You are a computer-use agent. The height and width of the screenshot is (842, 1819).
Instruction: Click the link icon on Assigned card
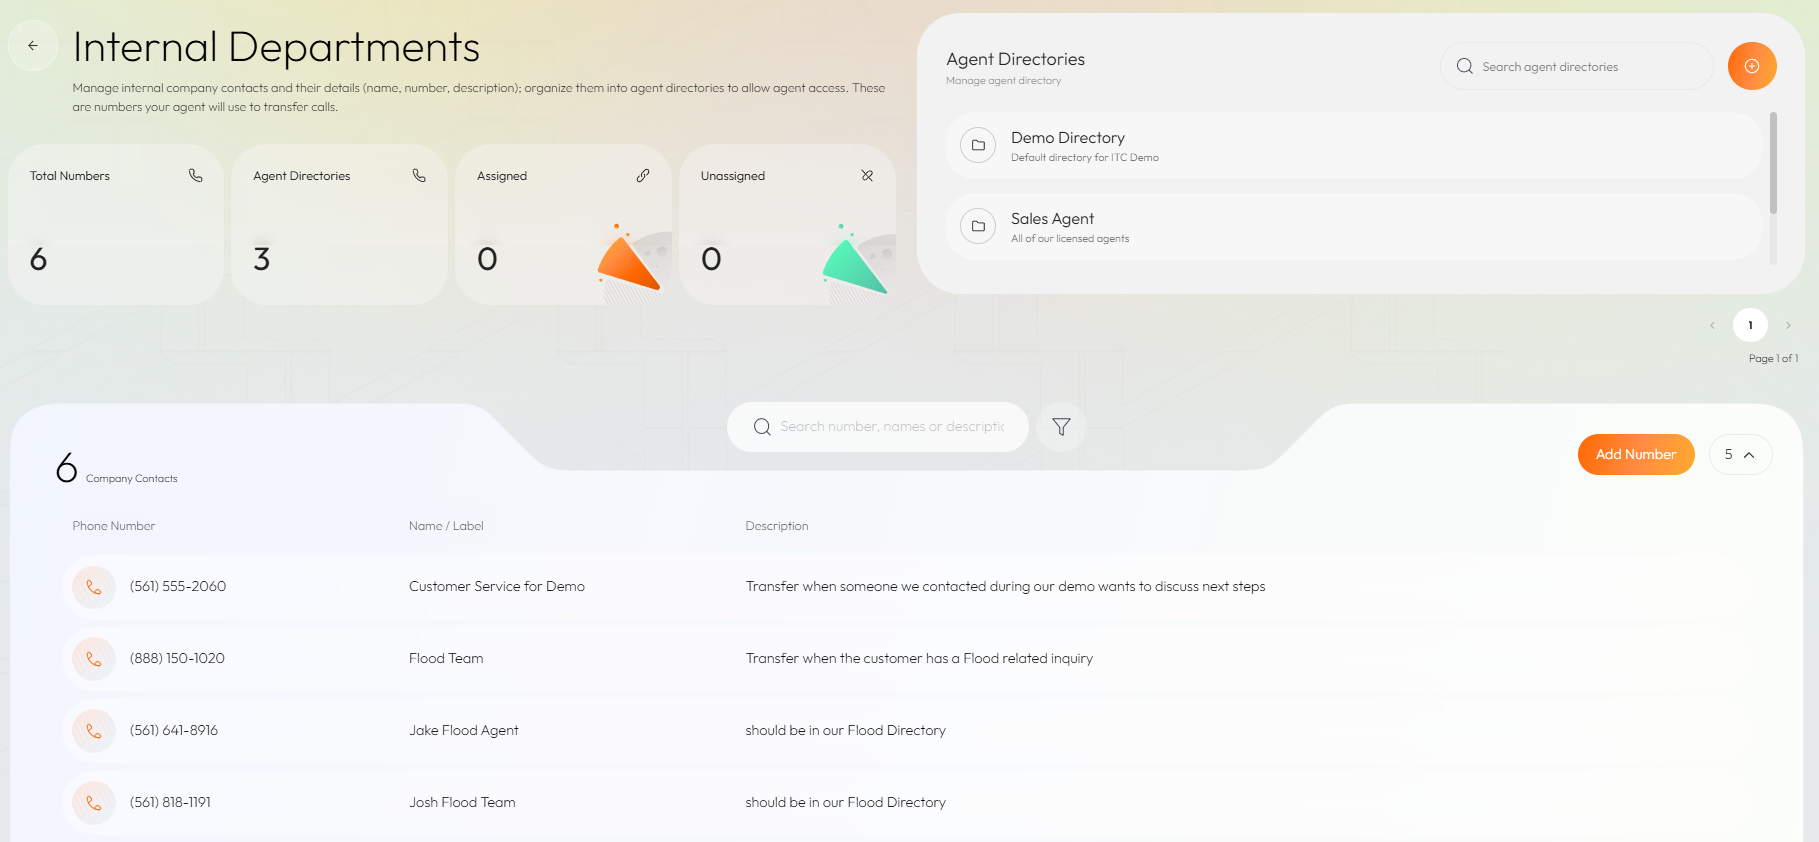643,176
